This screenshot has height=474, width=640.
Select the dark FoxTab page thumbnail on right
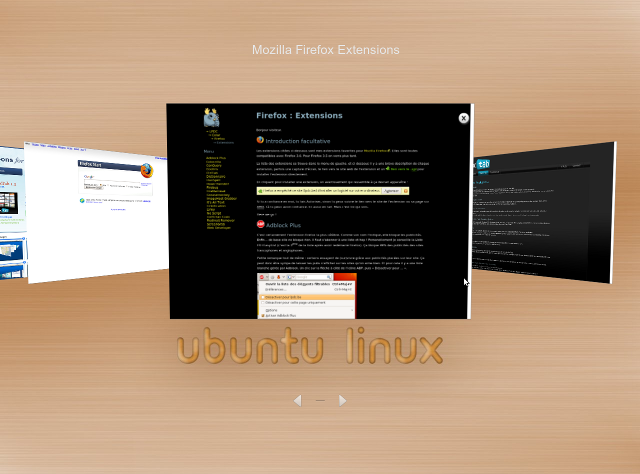tap(544, 212)
